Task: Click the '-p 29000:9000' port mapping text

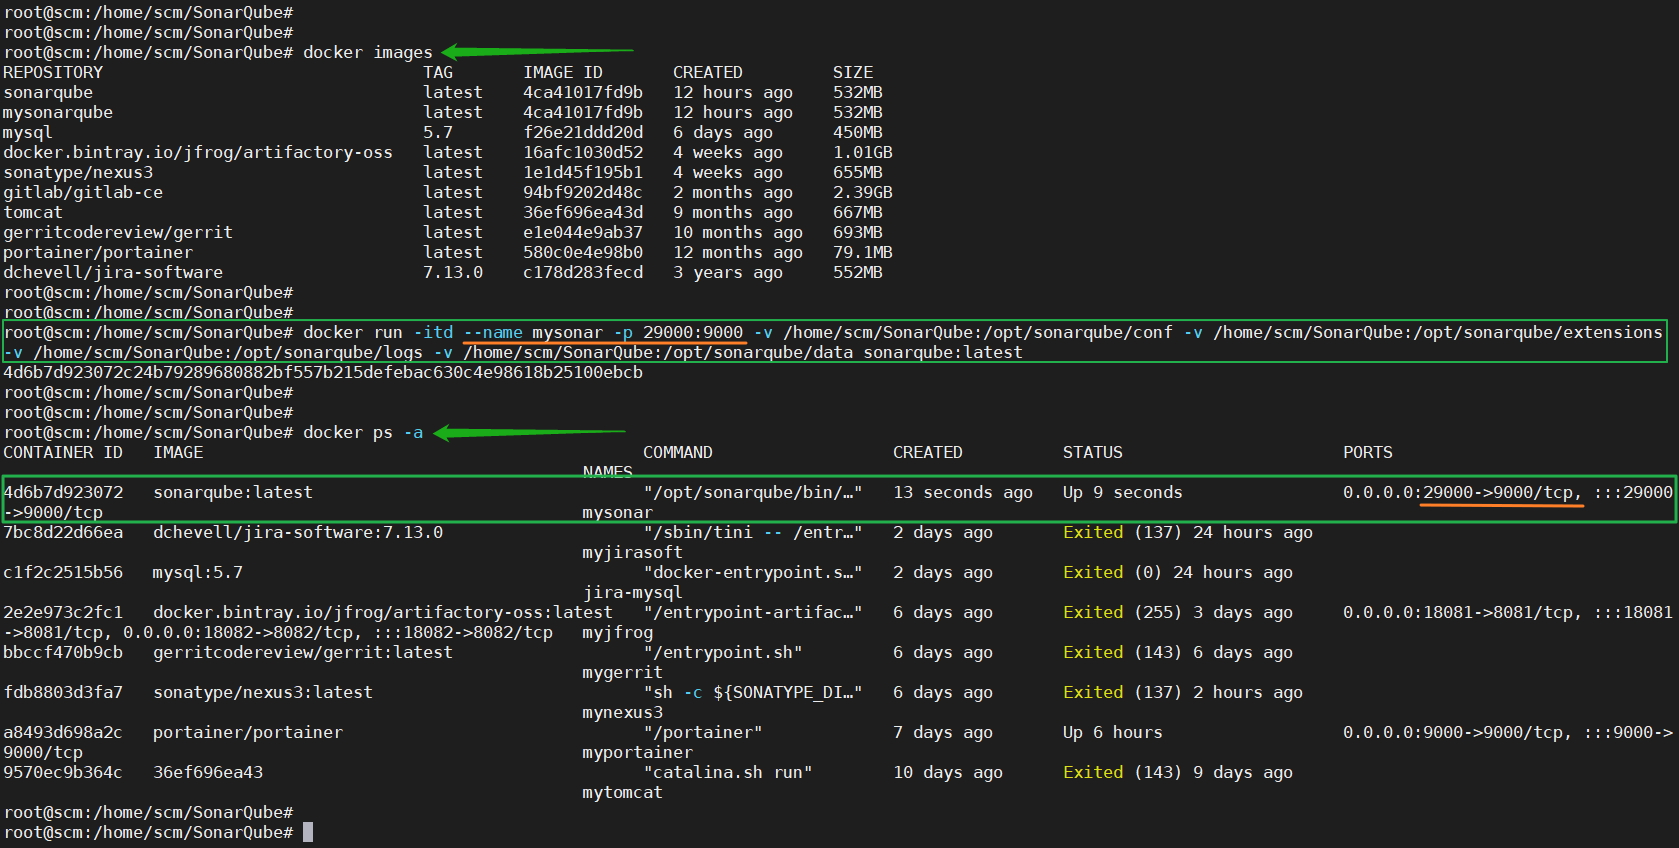Action: point(678,332)
